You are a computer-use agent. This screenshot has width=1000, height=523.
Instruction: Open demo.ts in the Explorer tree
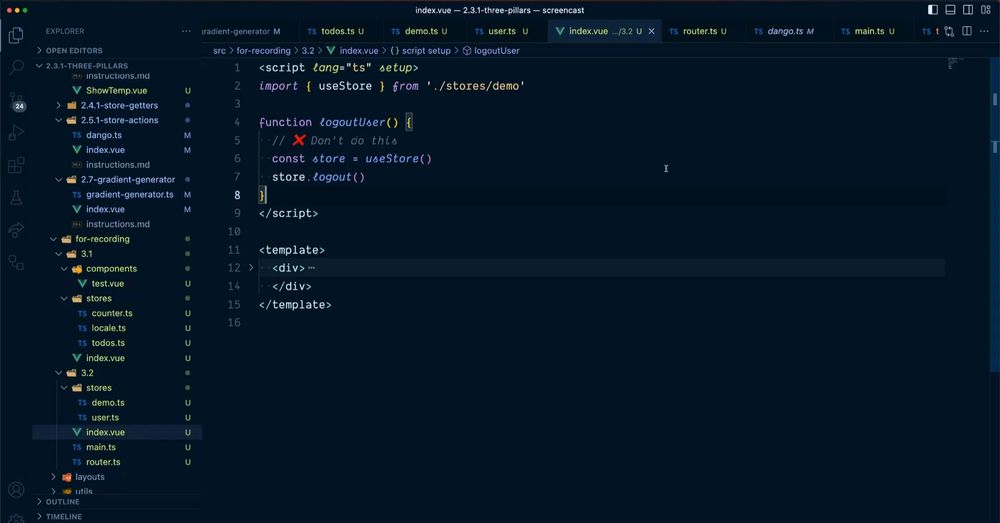[108, 403]
